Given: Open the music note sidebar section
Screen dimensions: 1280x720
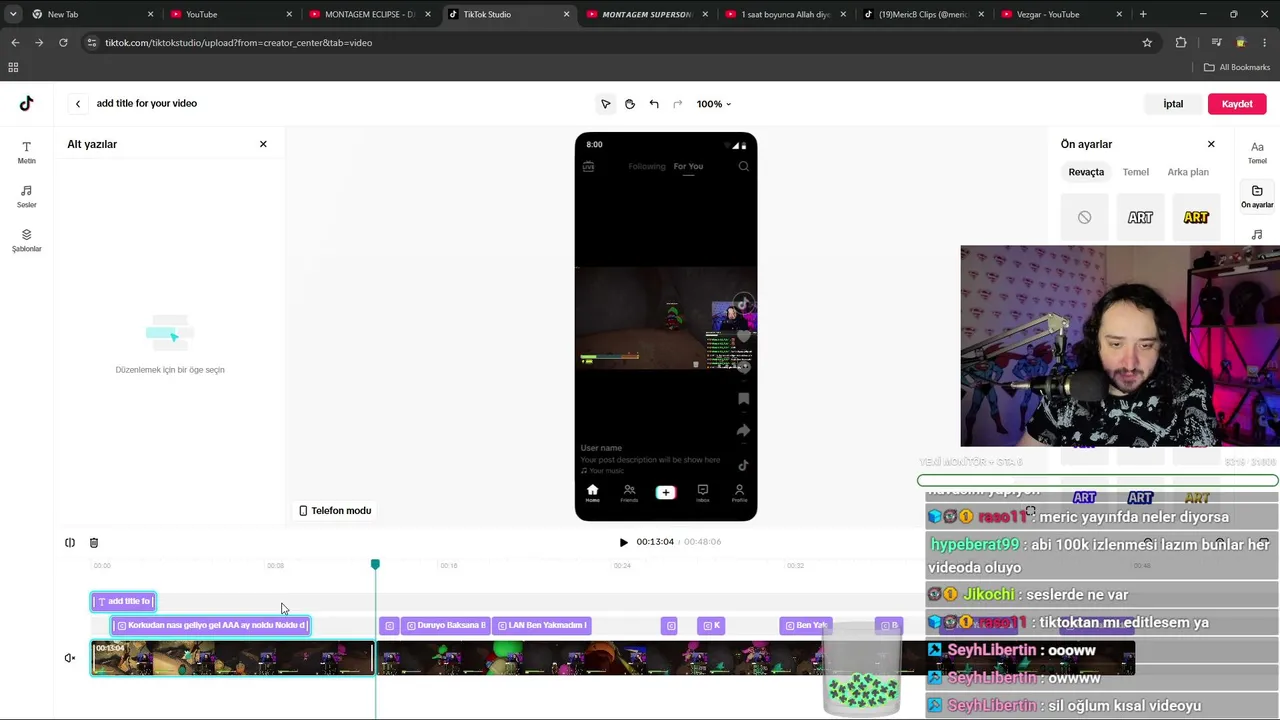Looking at the screenshot, I should [1257, 235].
